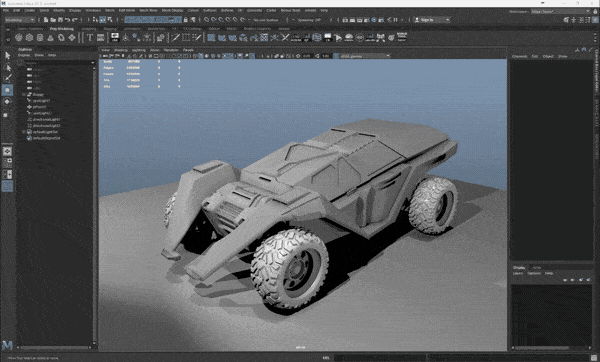Screen dimensions: 600x362
Task: Open the Mesh Display menu
Action: pos(172,10)
